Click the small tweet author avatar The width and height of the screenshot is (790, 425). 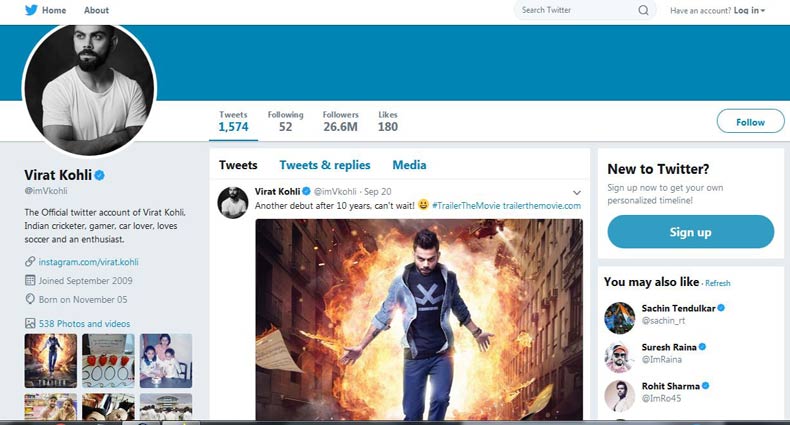tap(233, 201)
